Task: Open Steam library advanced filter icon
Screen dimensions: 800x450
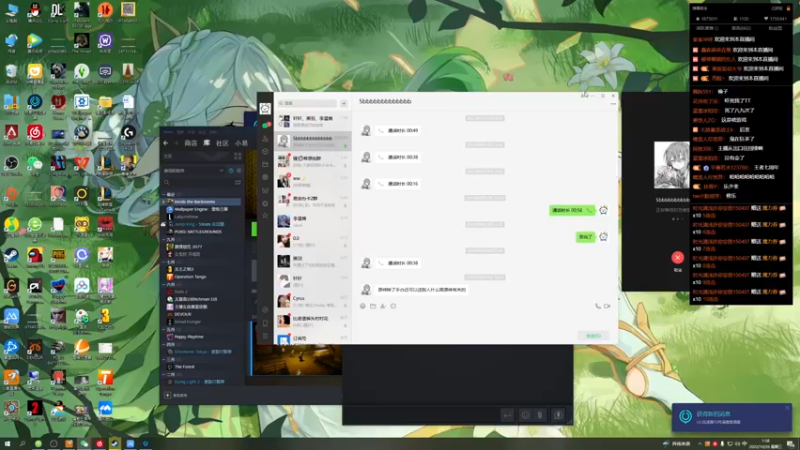Action: click(238, 182)
